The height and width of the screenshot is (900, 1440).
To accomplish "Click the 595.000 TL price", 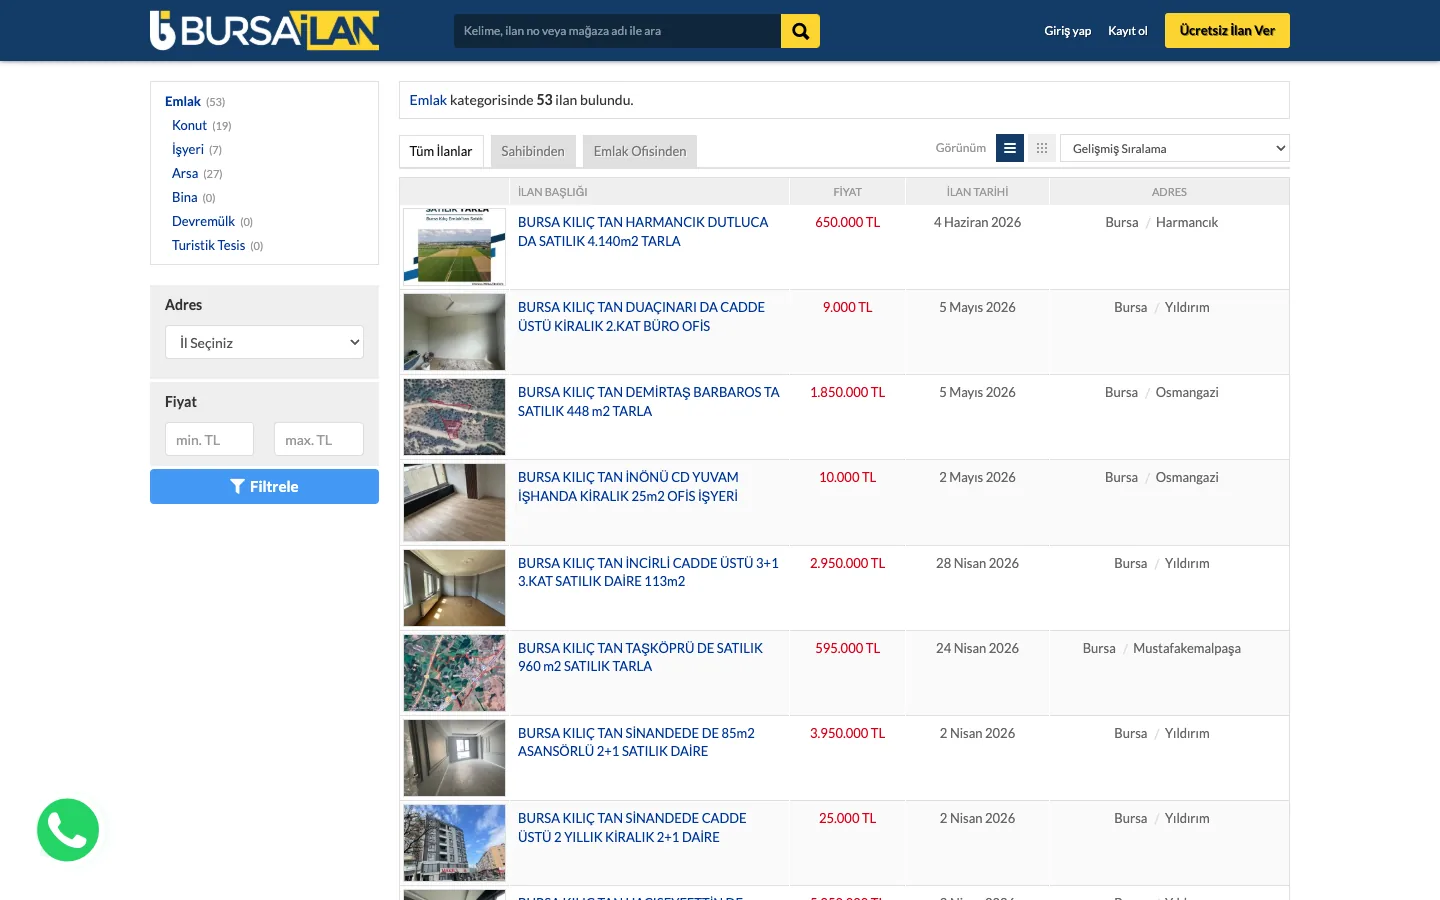I will (847, 648).
